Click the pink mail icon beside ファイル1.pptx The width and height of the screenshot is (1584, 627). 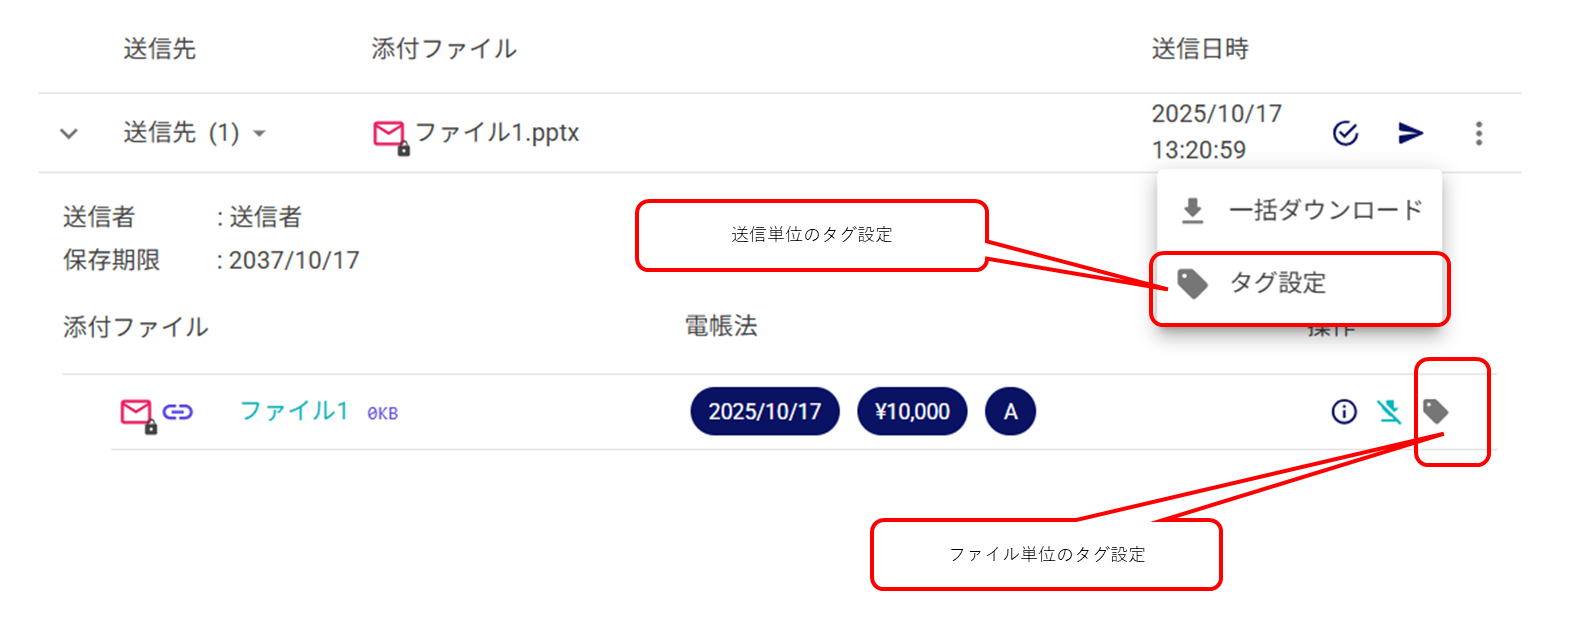point(389,134)
